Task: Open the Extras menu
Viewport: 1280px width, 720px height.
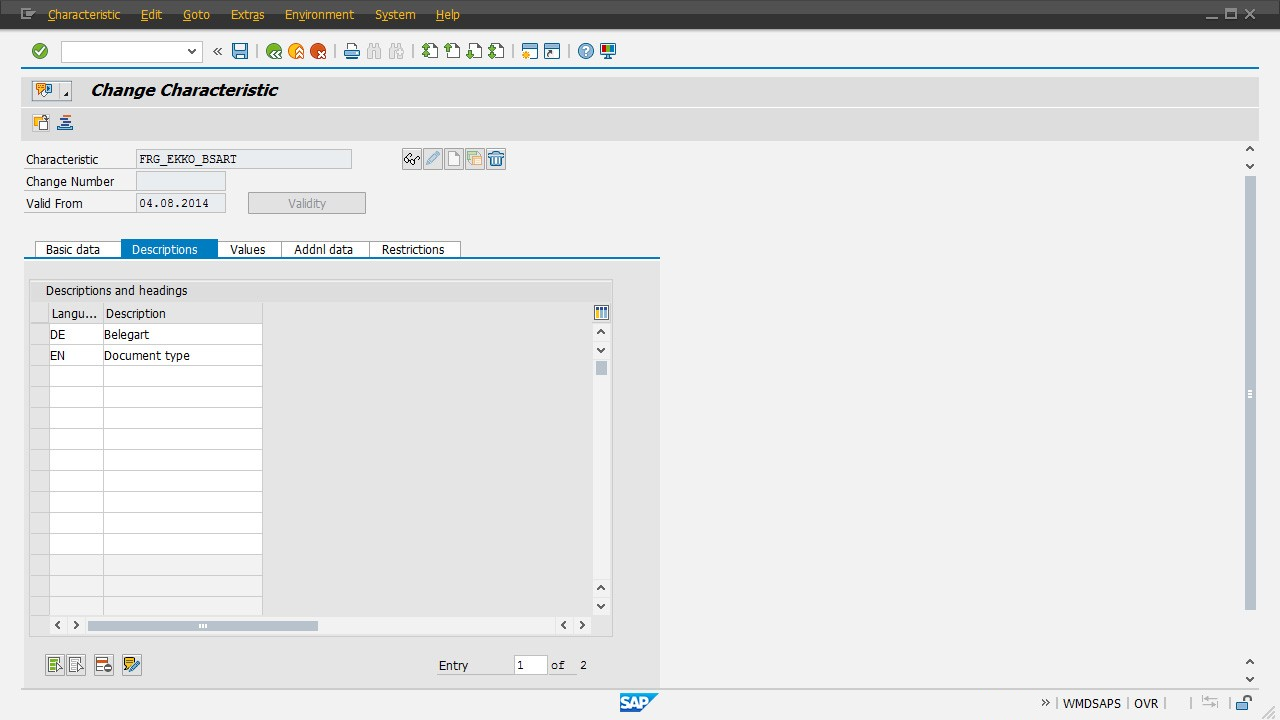Action: [247, 15]
